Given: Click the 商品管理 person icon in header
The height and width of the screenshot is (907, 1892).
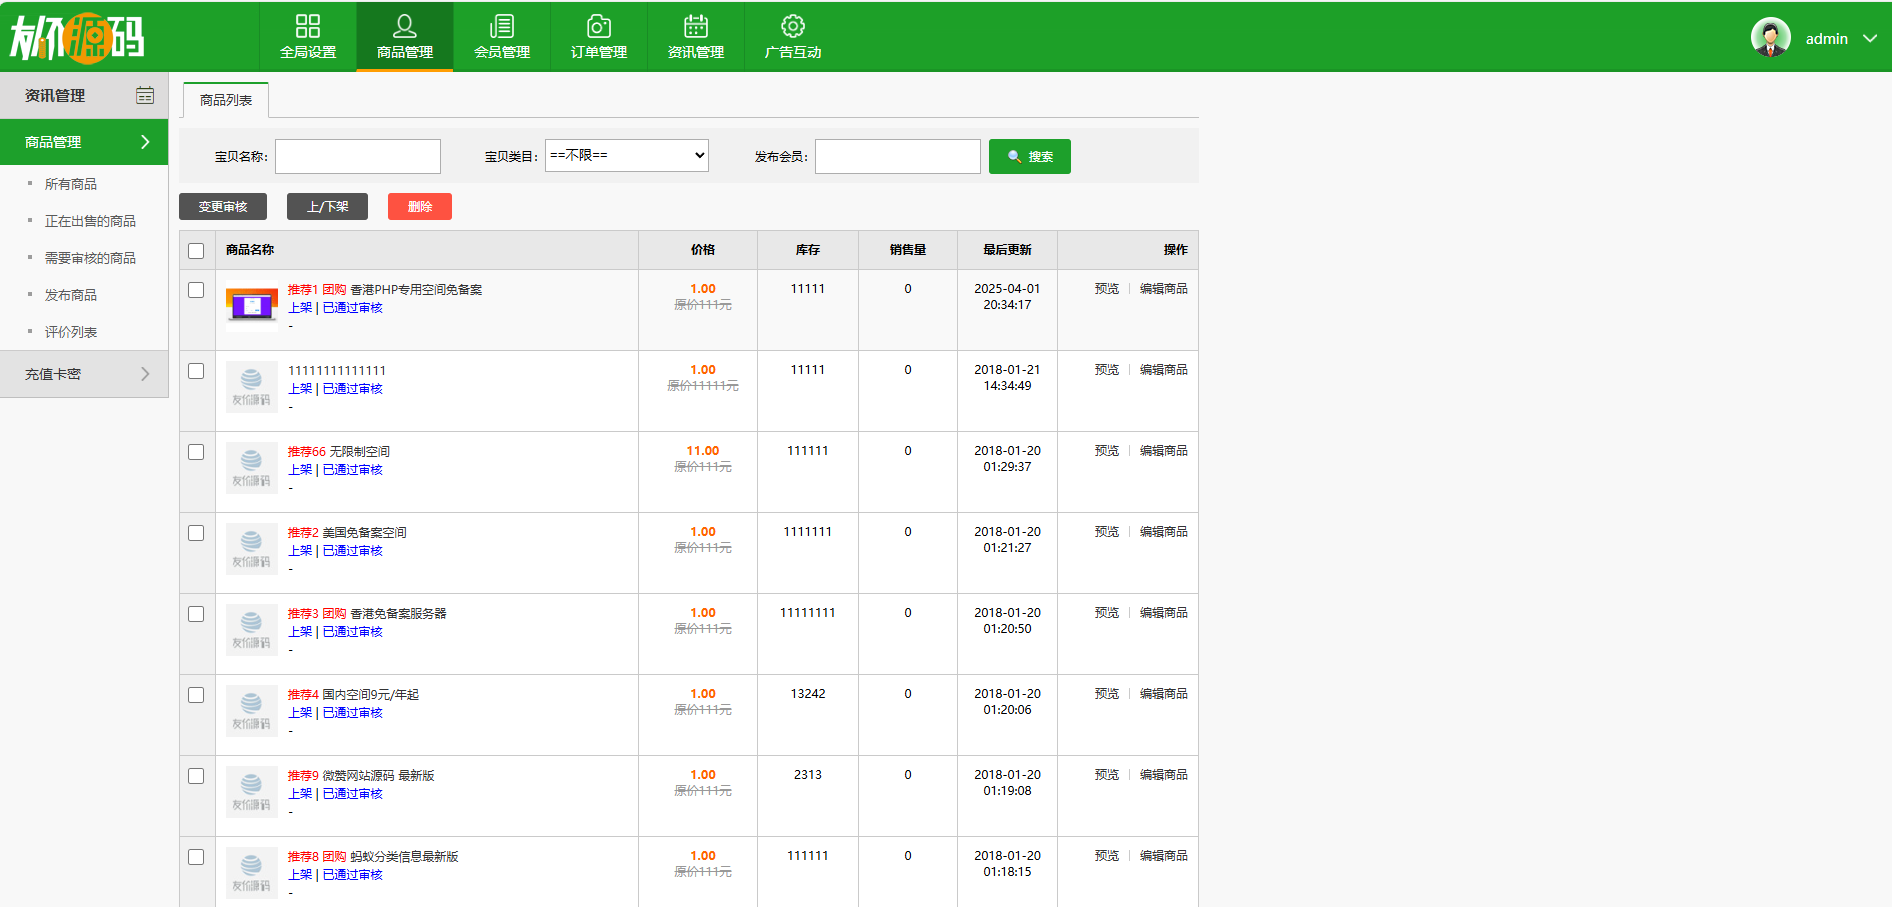Looking at the screenshot, I should (x=405, y=26).
